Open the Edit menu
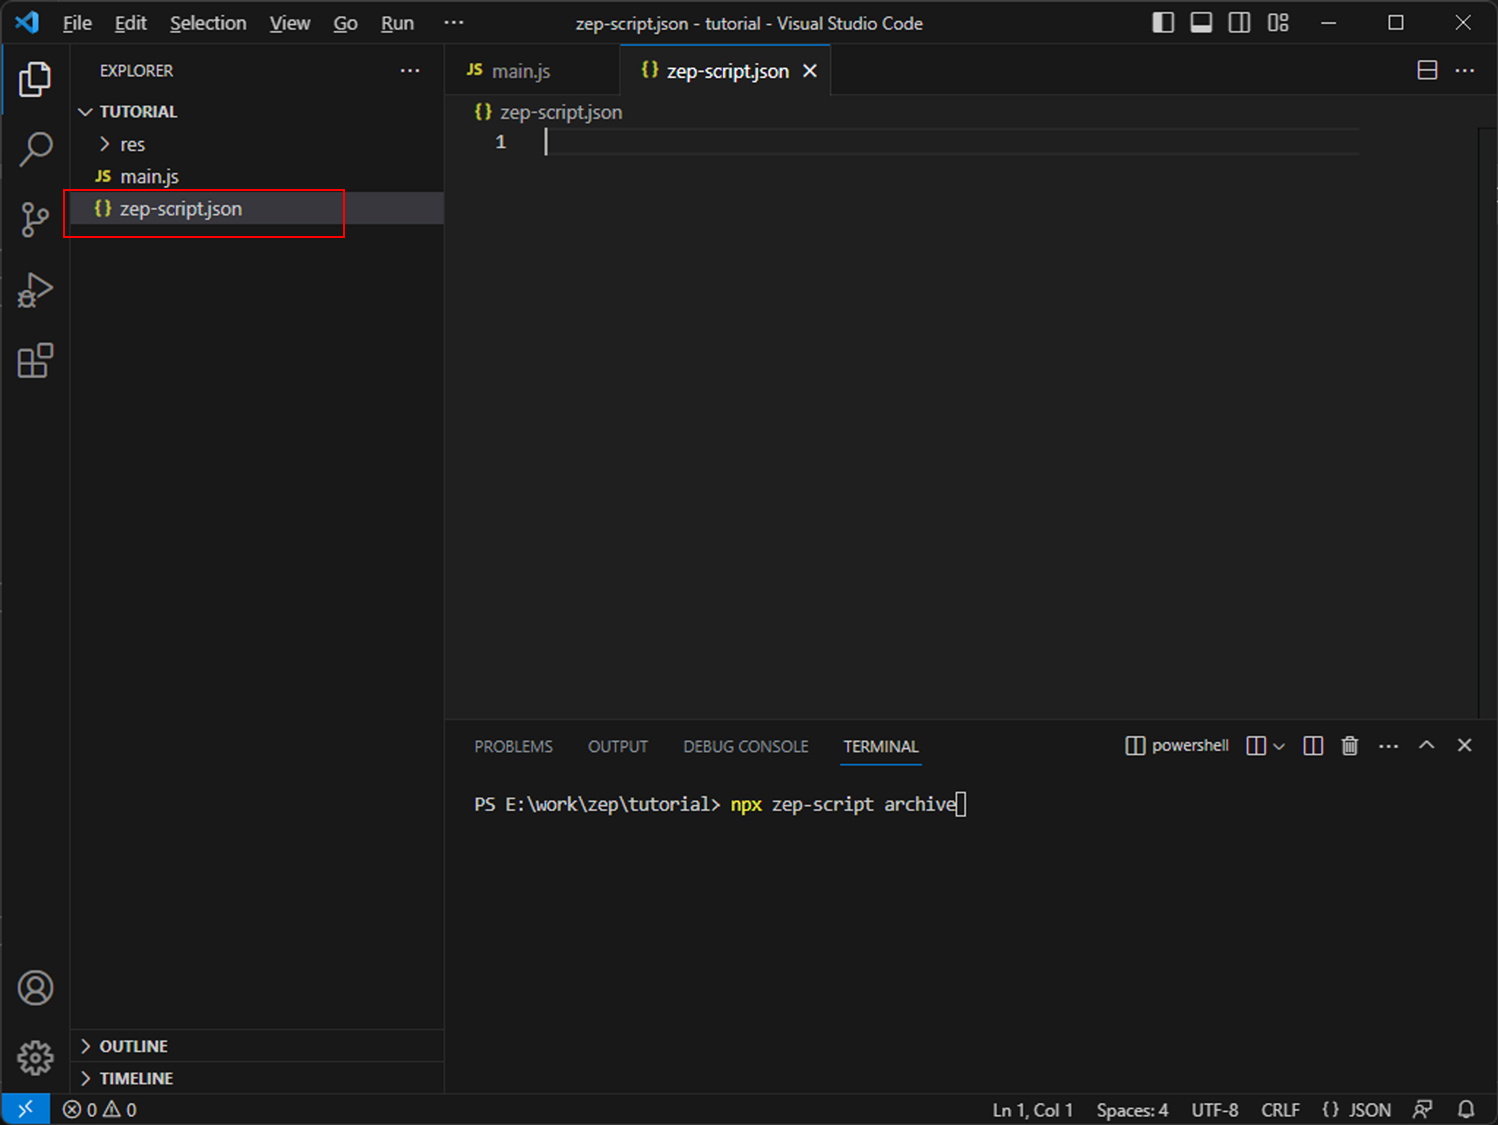This screenshot has width=1498, height=1125. point(130,23)
